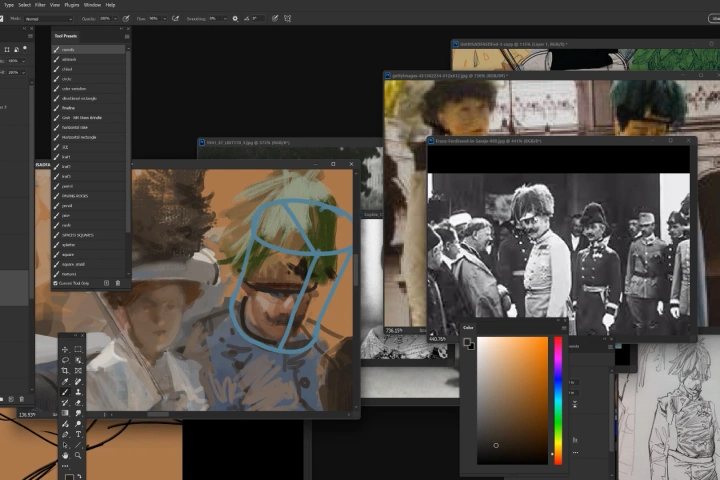Viewport: 720px width, 480px height.
Task: Select the Clone Stamp tool
Action: (x=78, y=392)
